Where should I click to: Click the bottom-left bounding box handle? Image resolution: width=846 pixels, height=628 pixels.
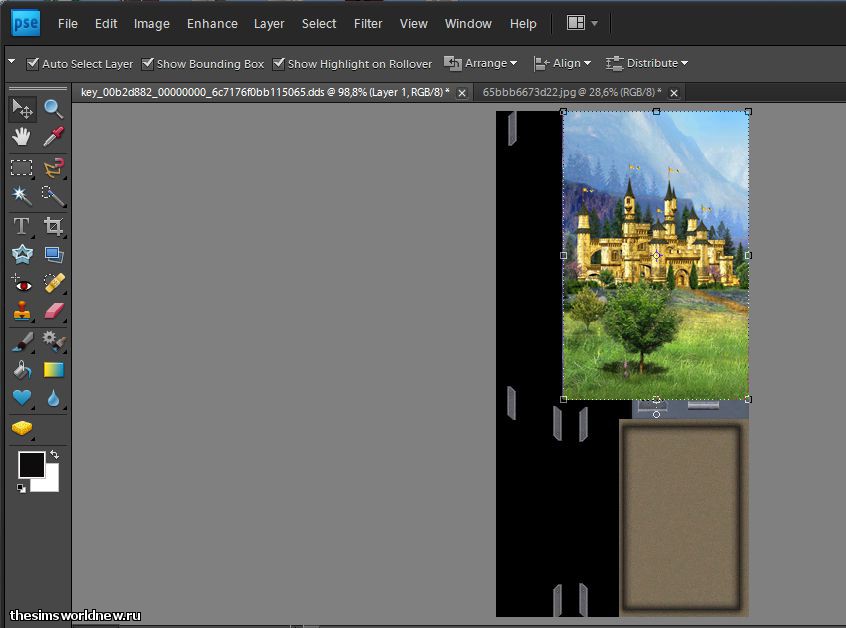click(x=563, y=399)
